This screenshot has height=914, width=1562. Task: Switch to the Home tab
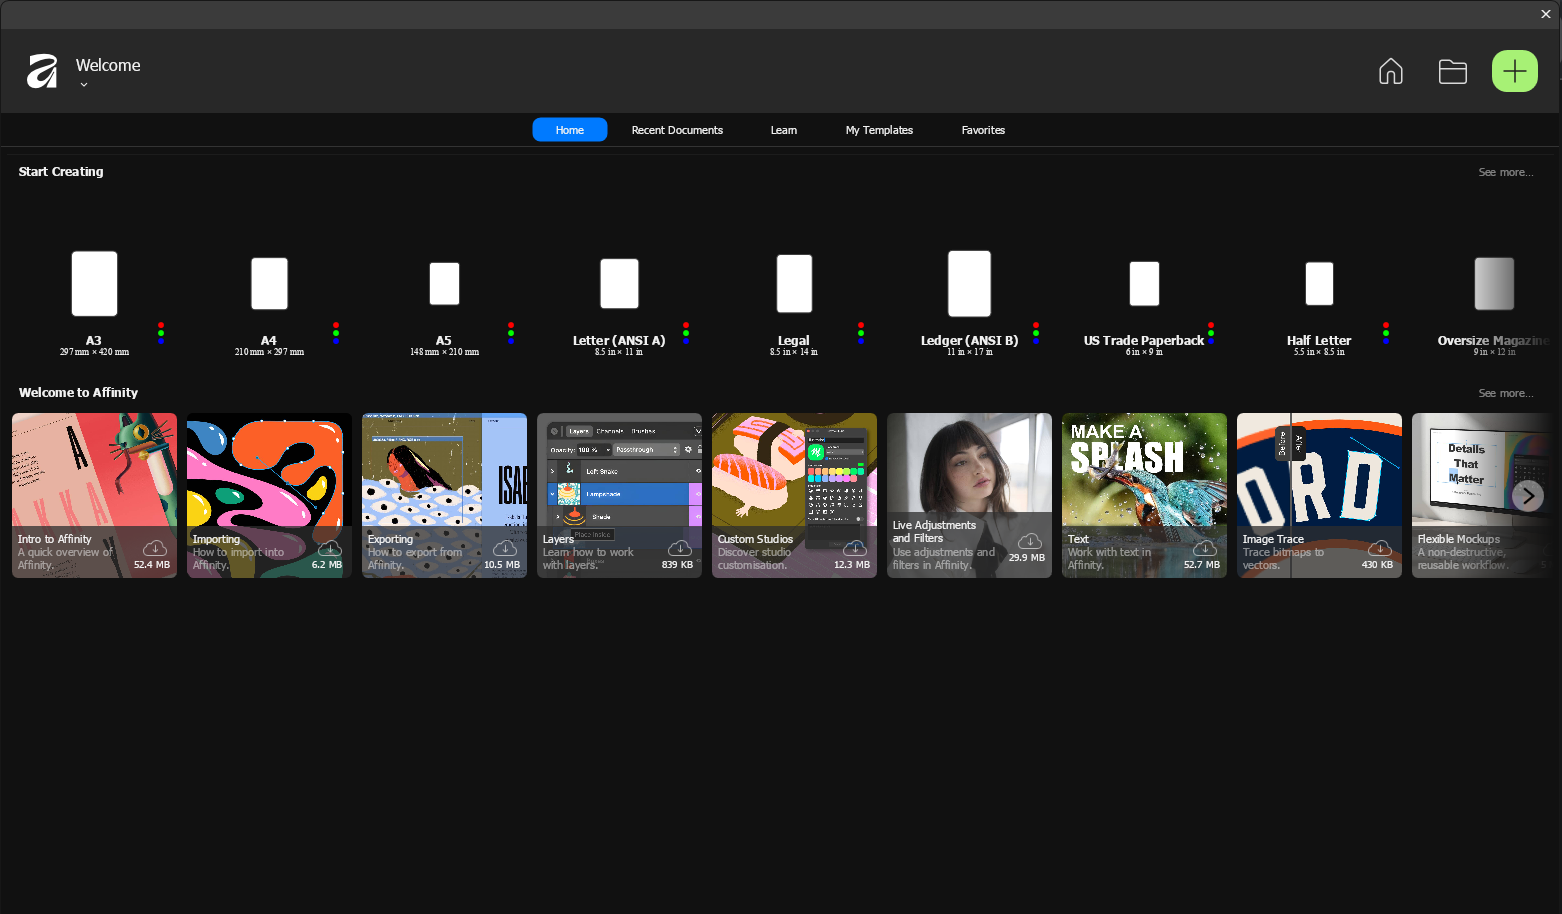(570, 130)
